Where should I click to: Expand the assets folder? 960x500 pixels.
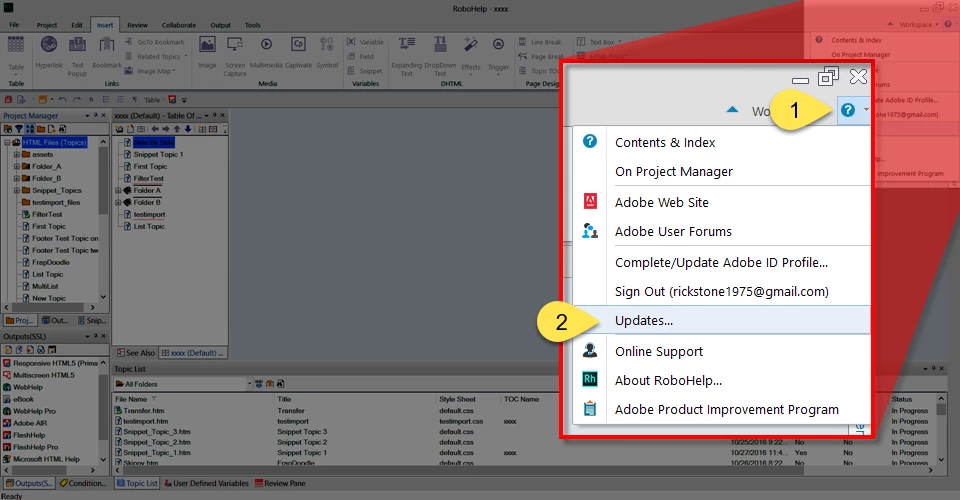[x=17, y=154]
